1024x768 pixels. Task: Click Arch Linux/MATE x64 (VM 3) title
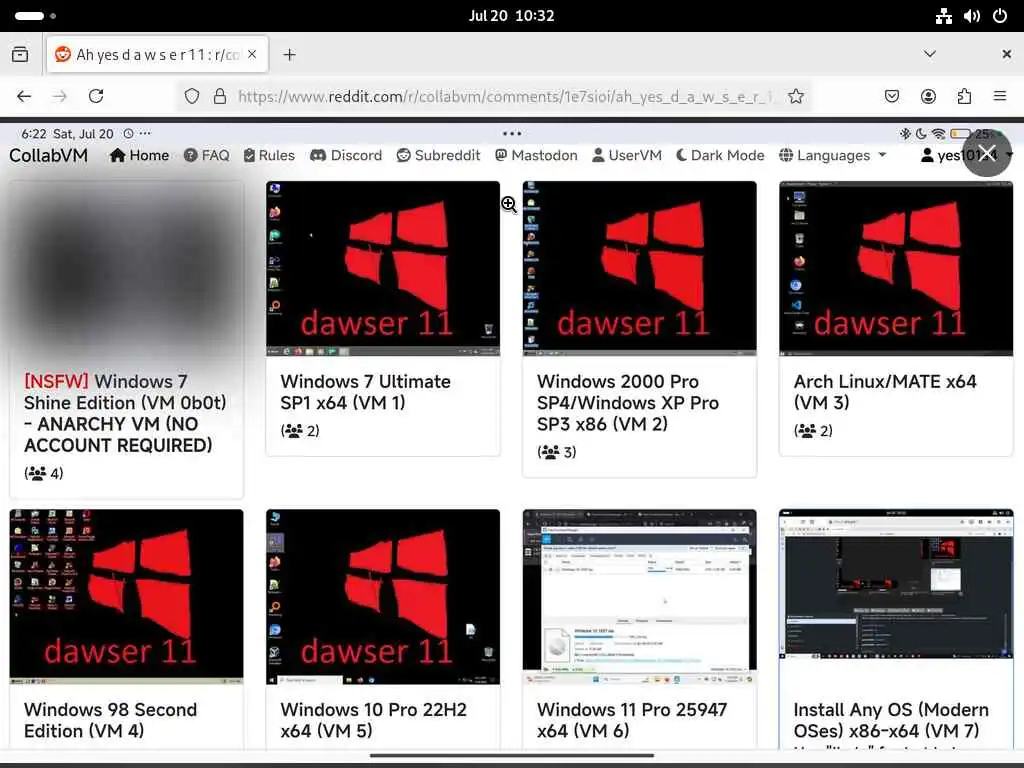point(885,392)
